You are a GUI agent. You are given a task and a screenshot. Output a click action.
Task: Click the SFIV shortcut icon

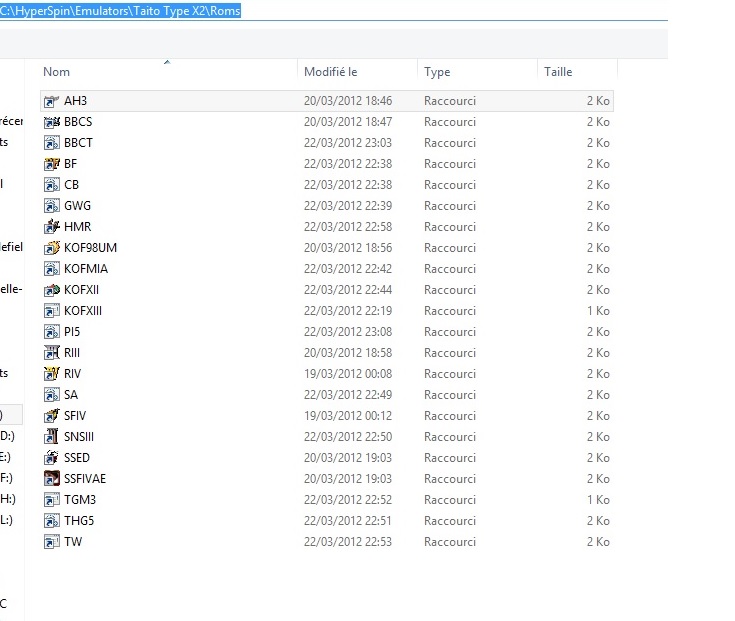(x=52, y=416)
